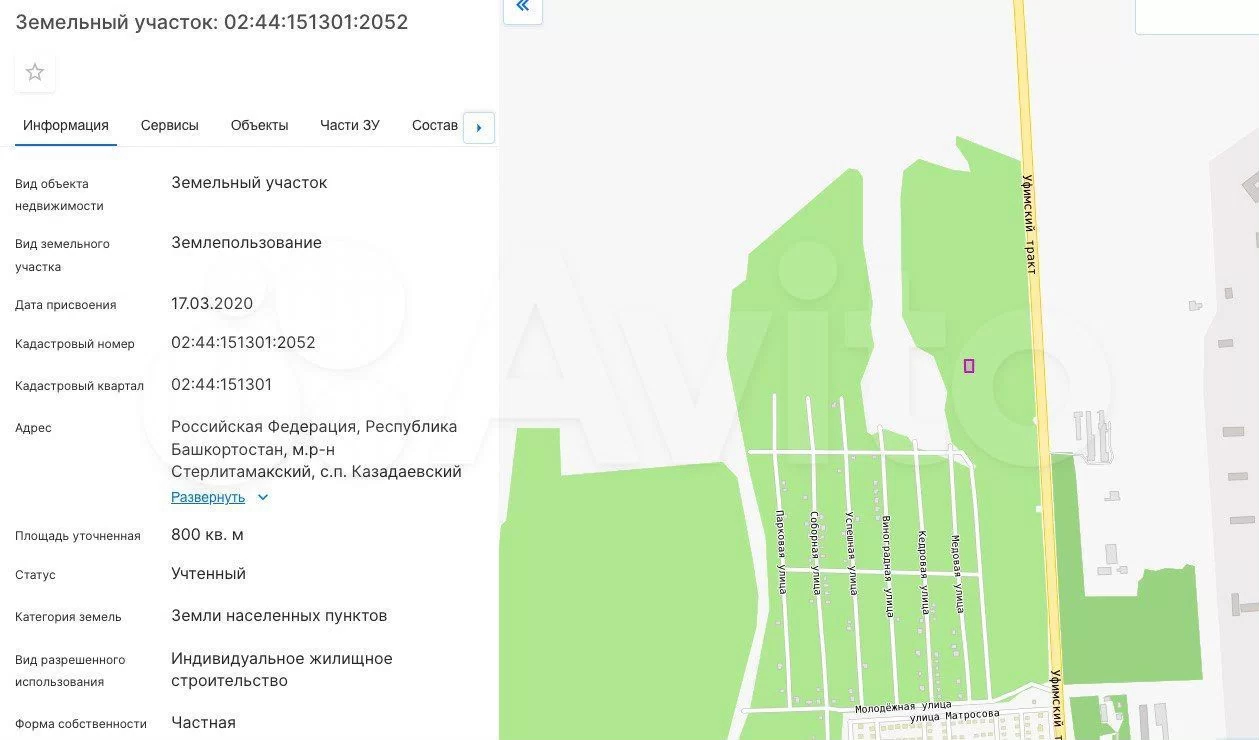Select the Объекты tab

tap(259, 125)
